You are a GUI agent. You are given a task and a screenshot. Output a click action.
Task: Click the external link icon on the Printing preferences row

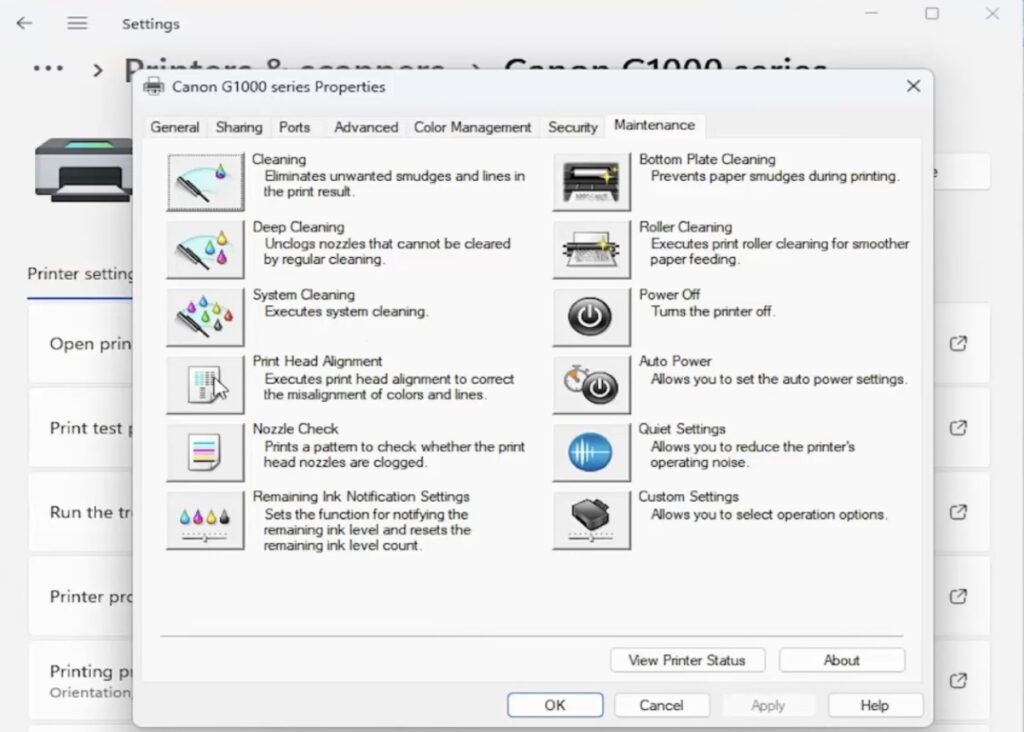pyautogui.click(x=958, y=680)
